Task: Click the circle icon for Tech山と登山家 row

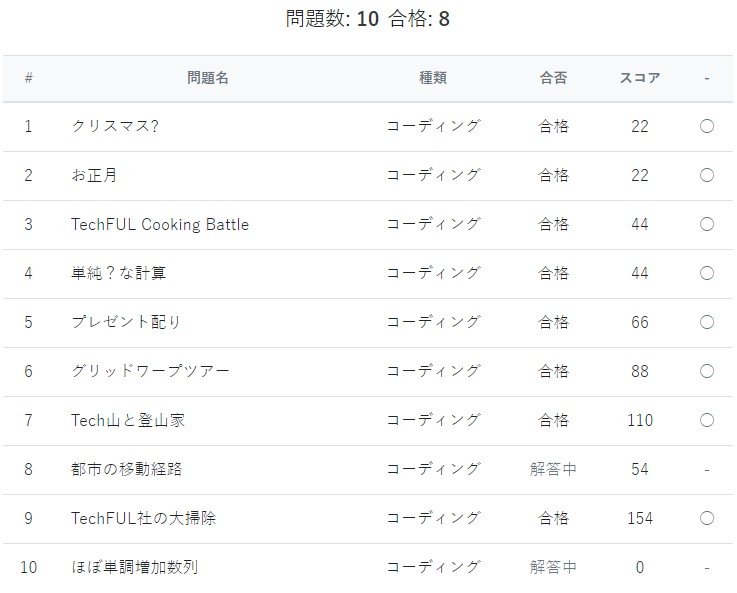Action: tap(707, 420)
